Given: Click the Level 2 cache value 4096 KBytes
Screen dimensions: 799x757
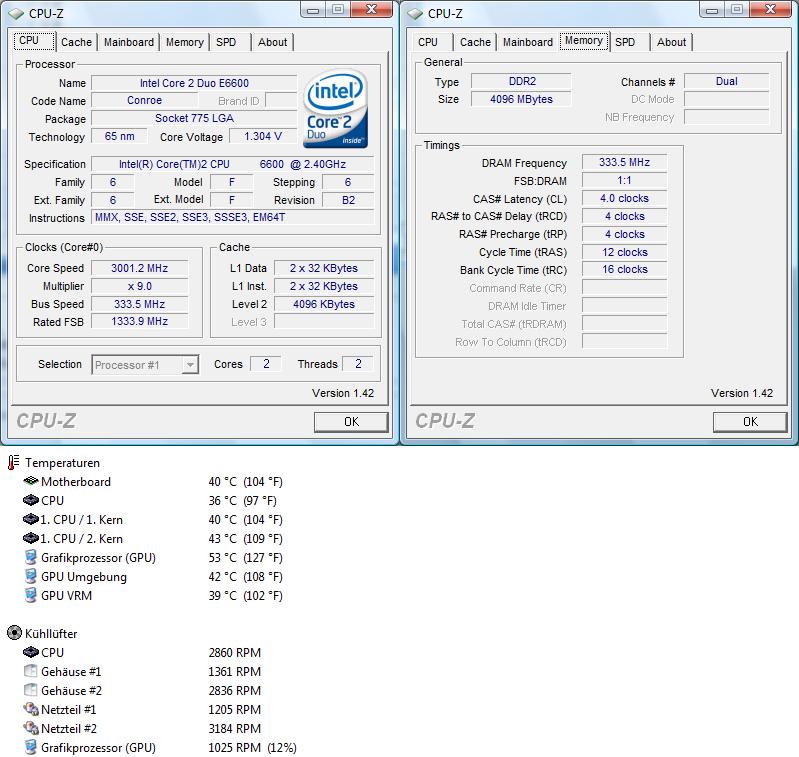Looking at the screenshot, I should (x=324, y=304).
